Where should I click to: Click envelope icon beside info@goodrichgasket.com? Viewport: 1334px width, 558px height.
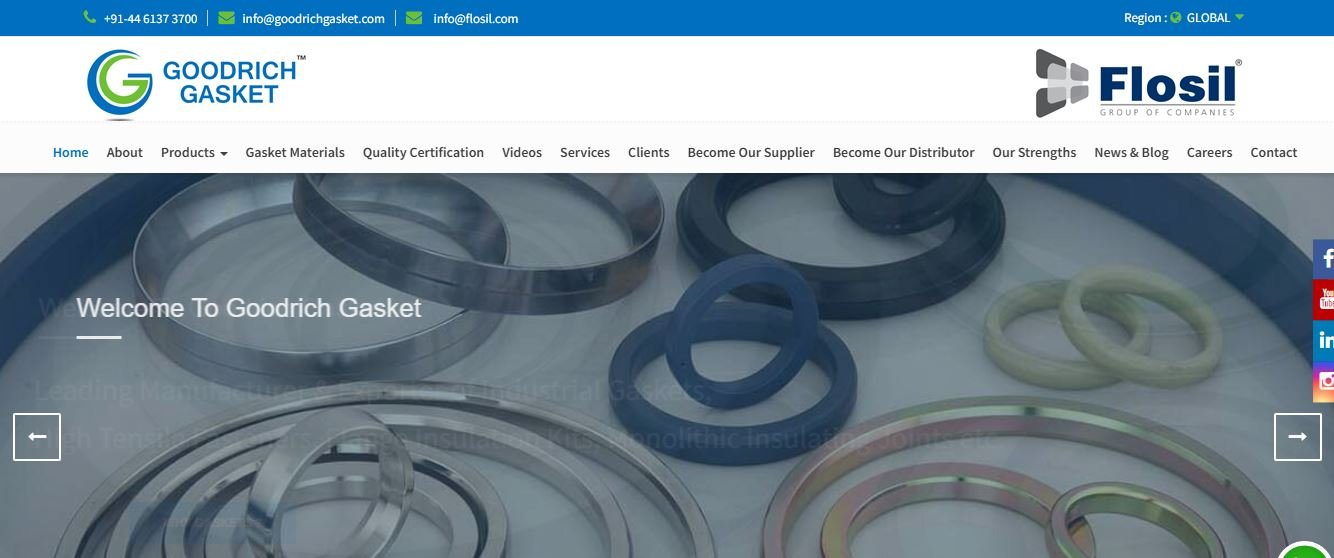[x=226, y=18]
